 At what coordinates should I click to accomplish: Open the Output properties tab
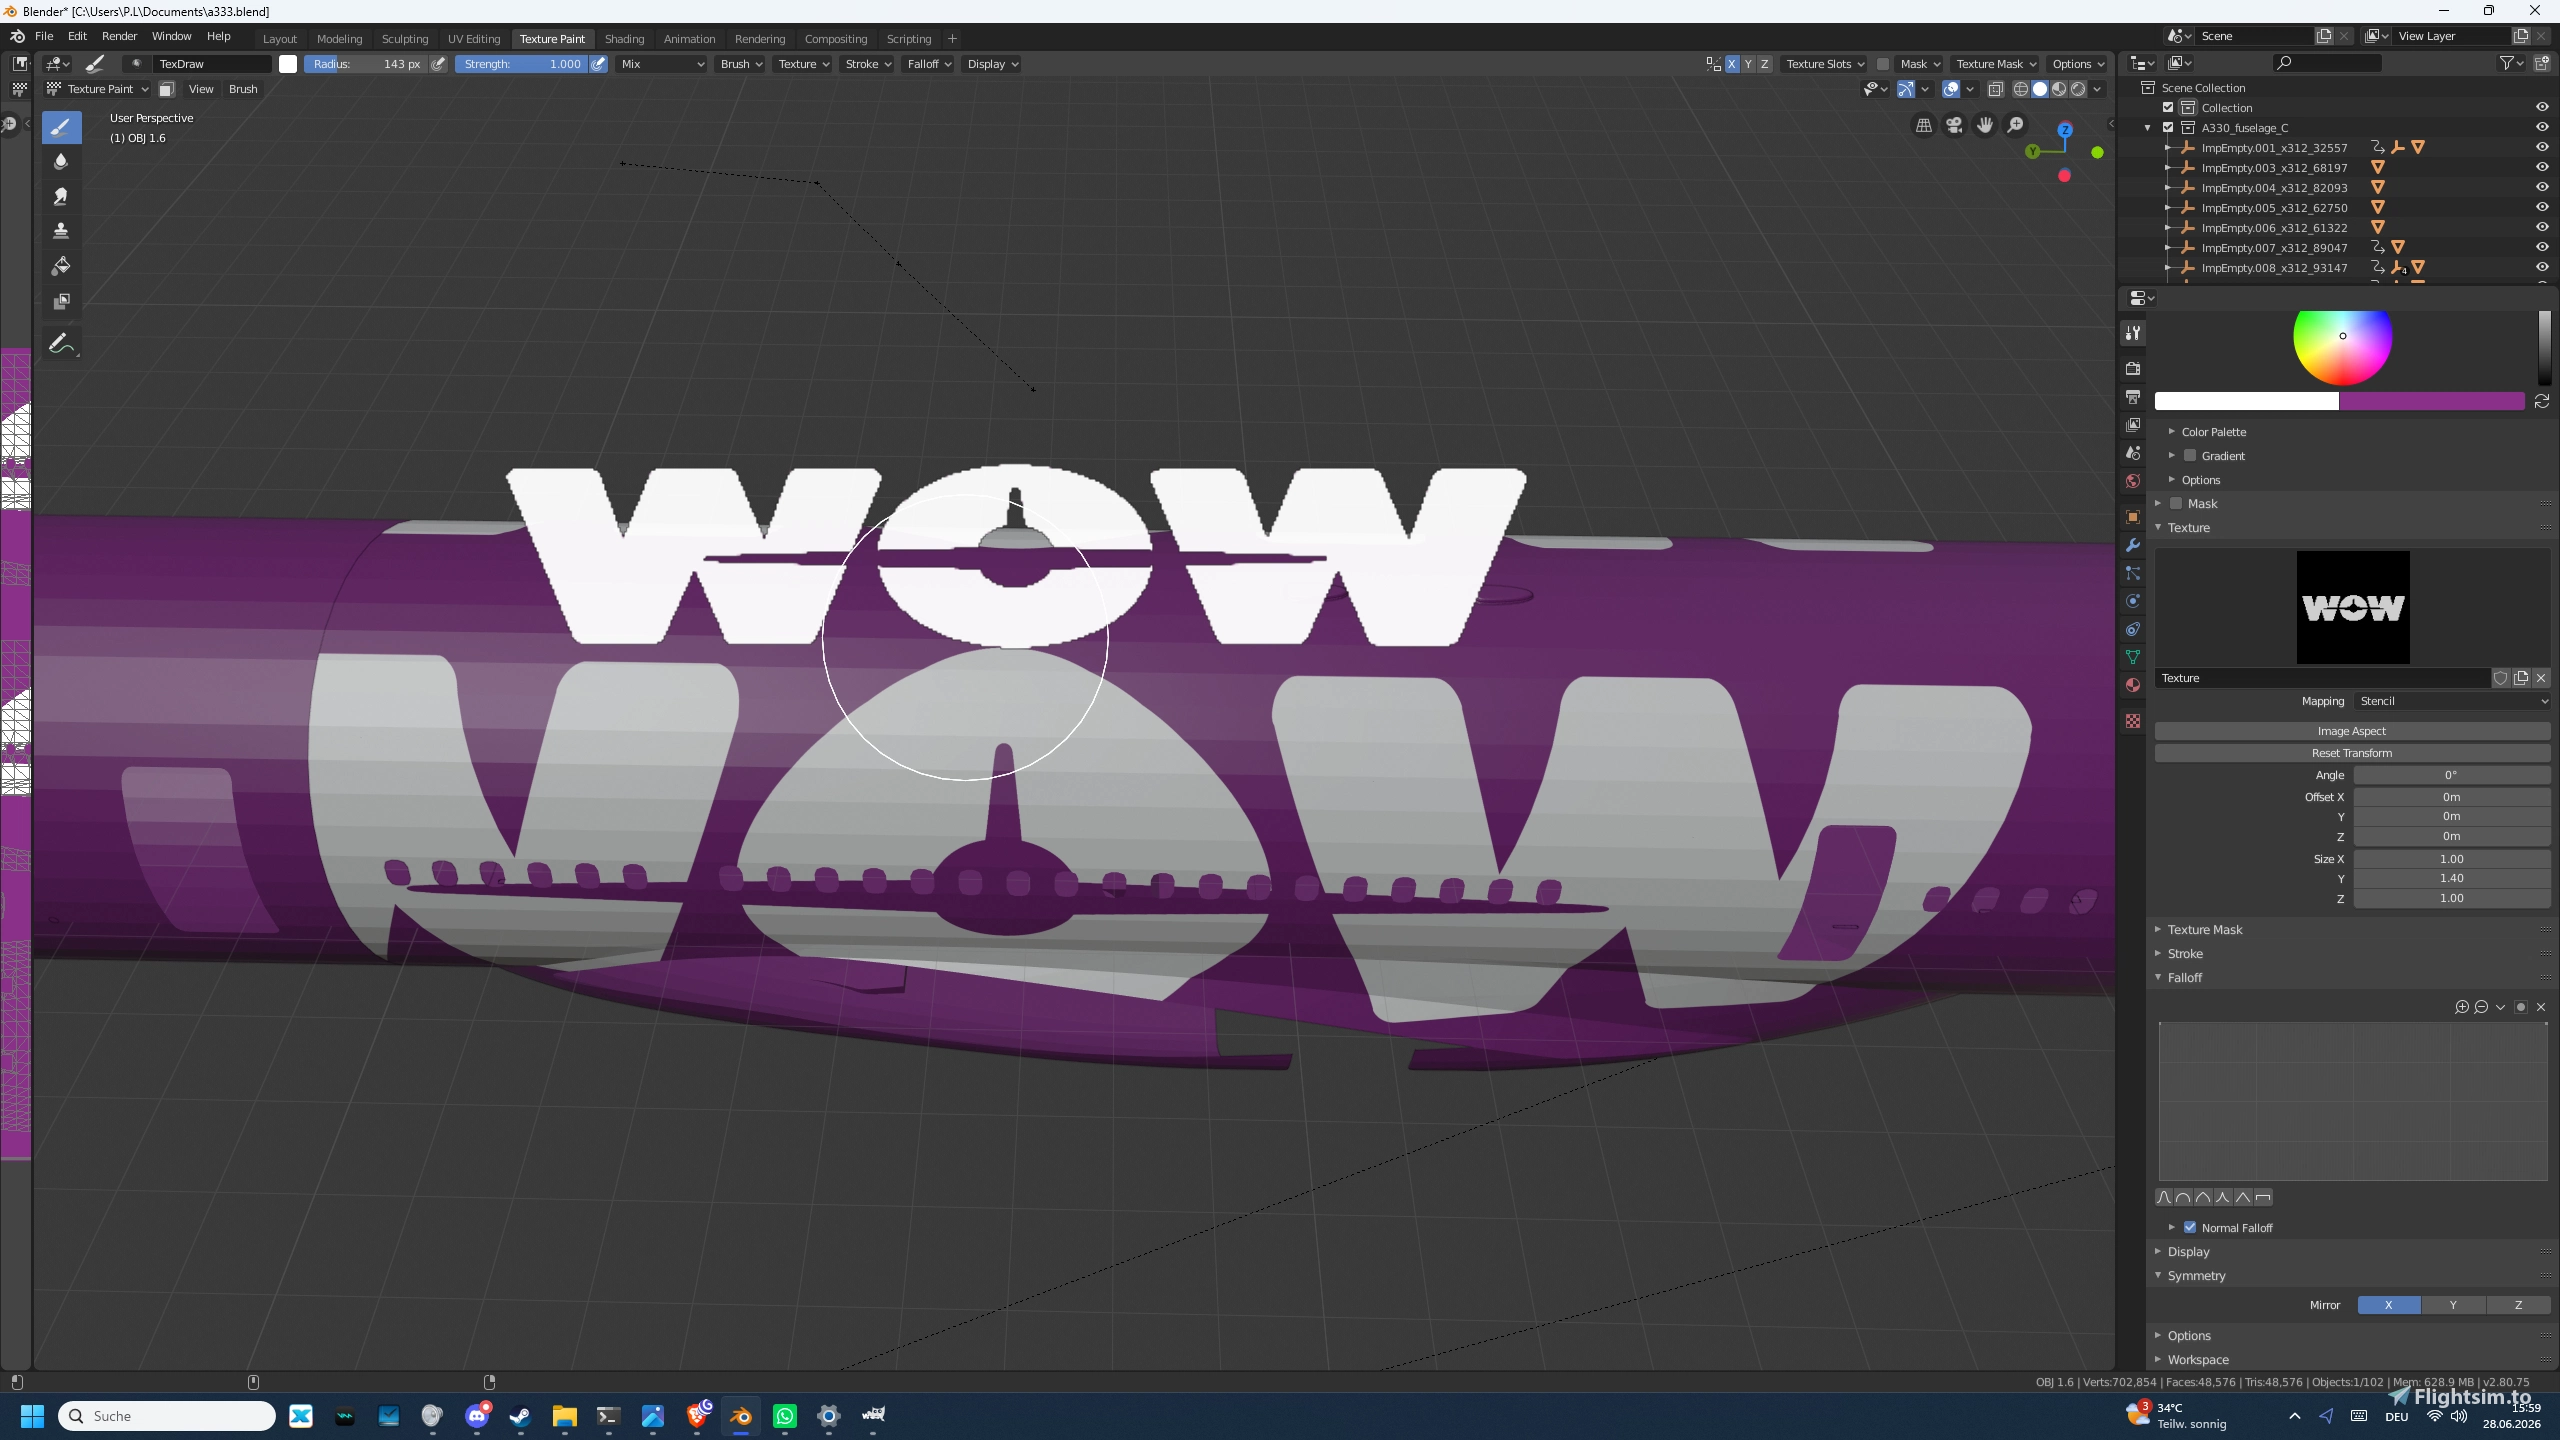[2133, 397]
